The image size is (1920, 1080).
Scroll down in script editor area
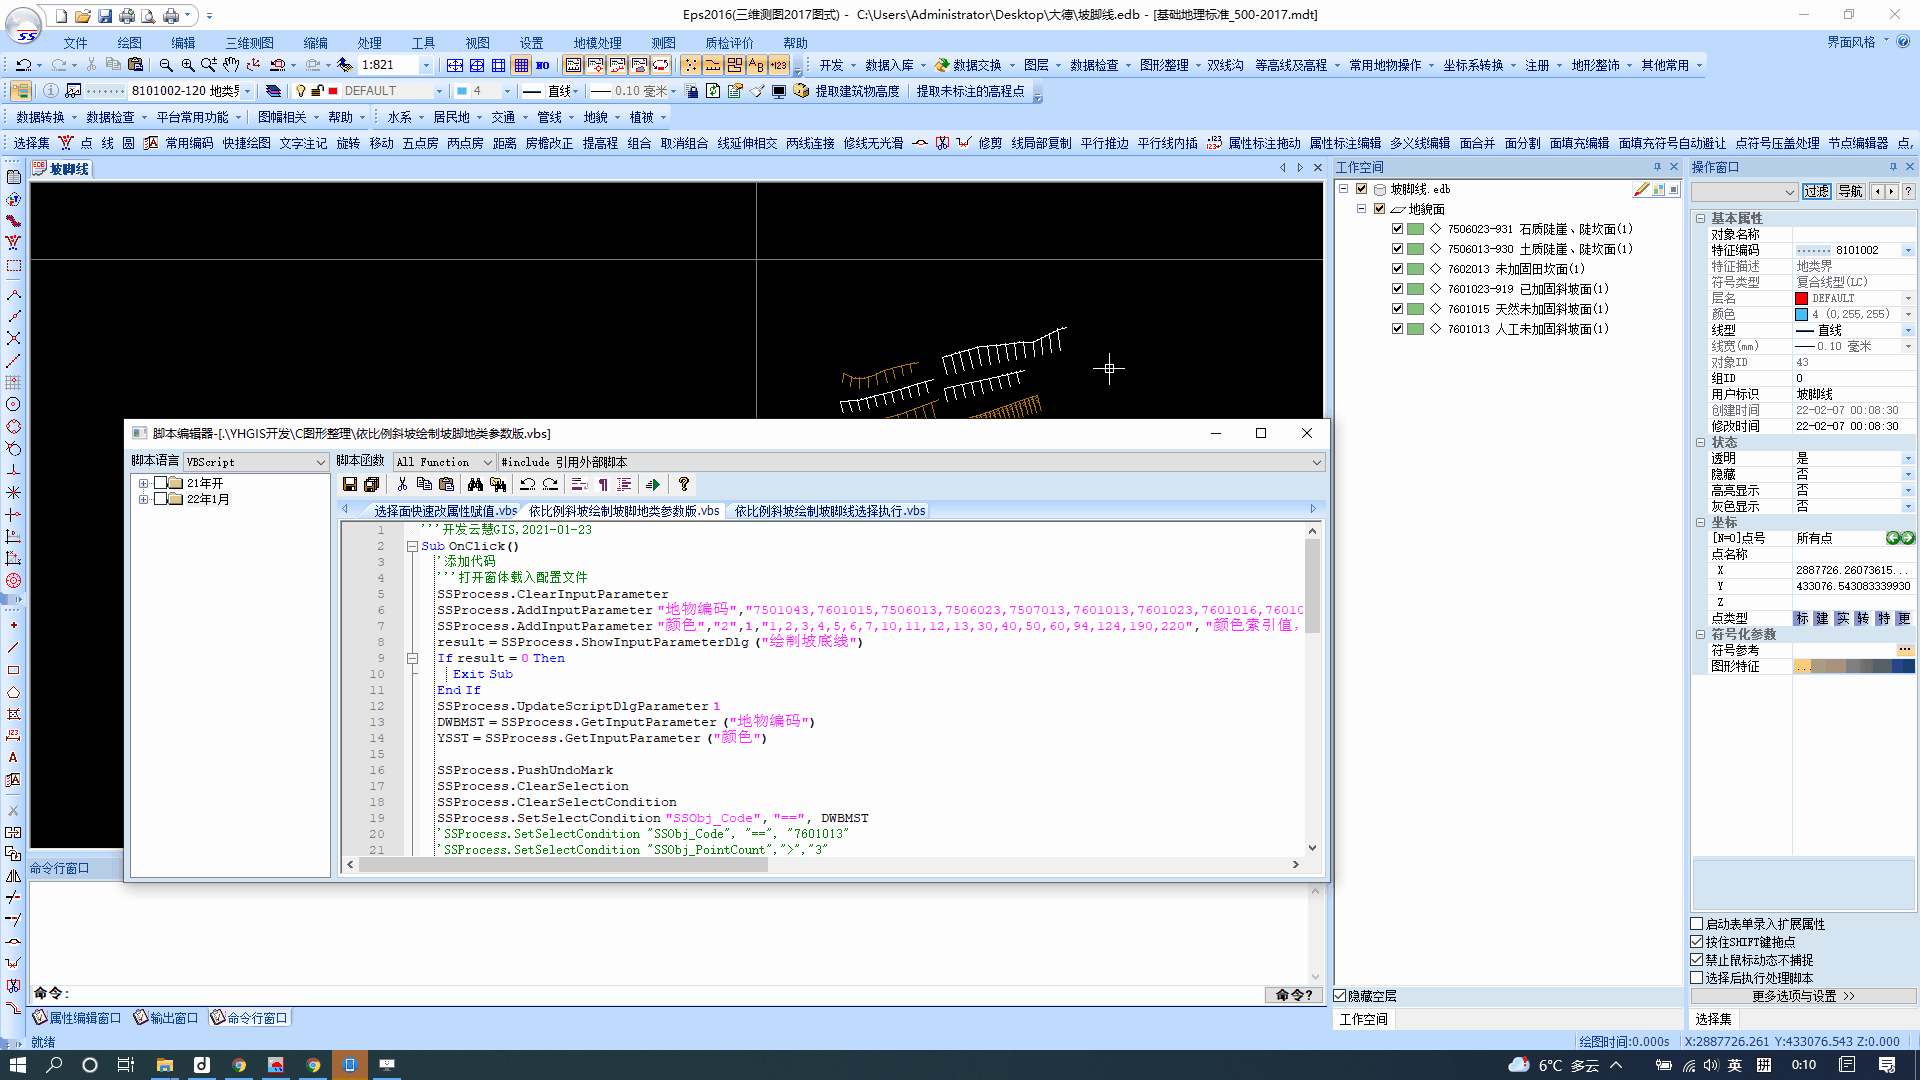click(1312, 847)
